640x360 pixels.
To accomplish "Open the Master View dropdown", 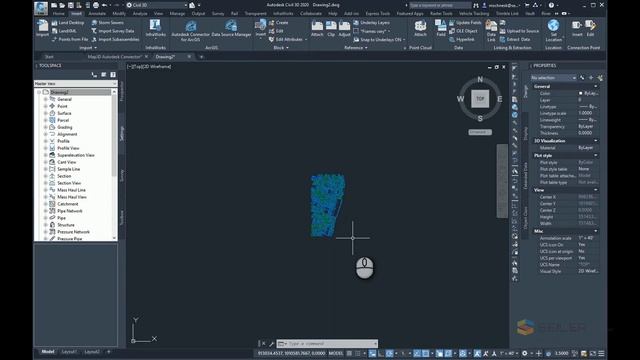I will point(76,83).
